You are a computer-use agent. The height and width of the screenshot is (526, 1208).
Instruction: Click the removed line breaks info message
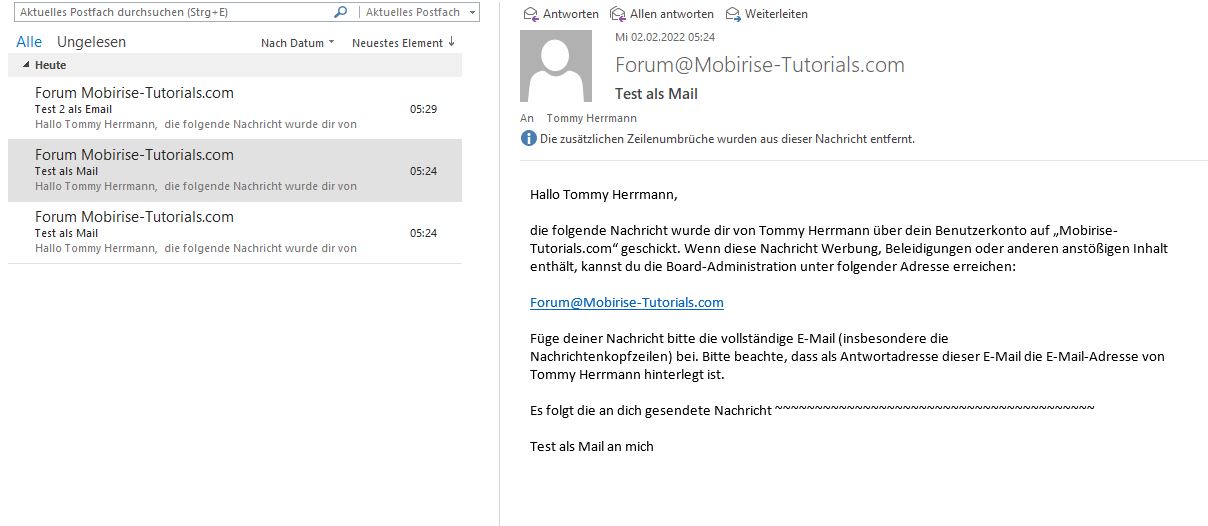[x=727, y=139]
